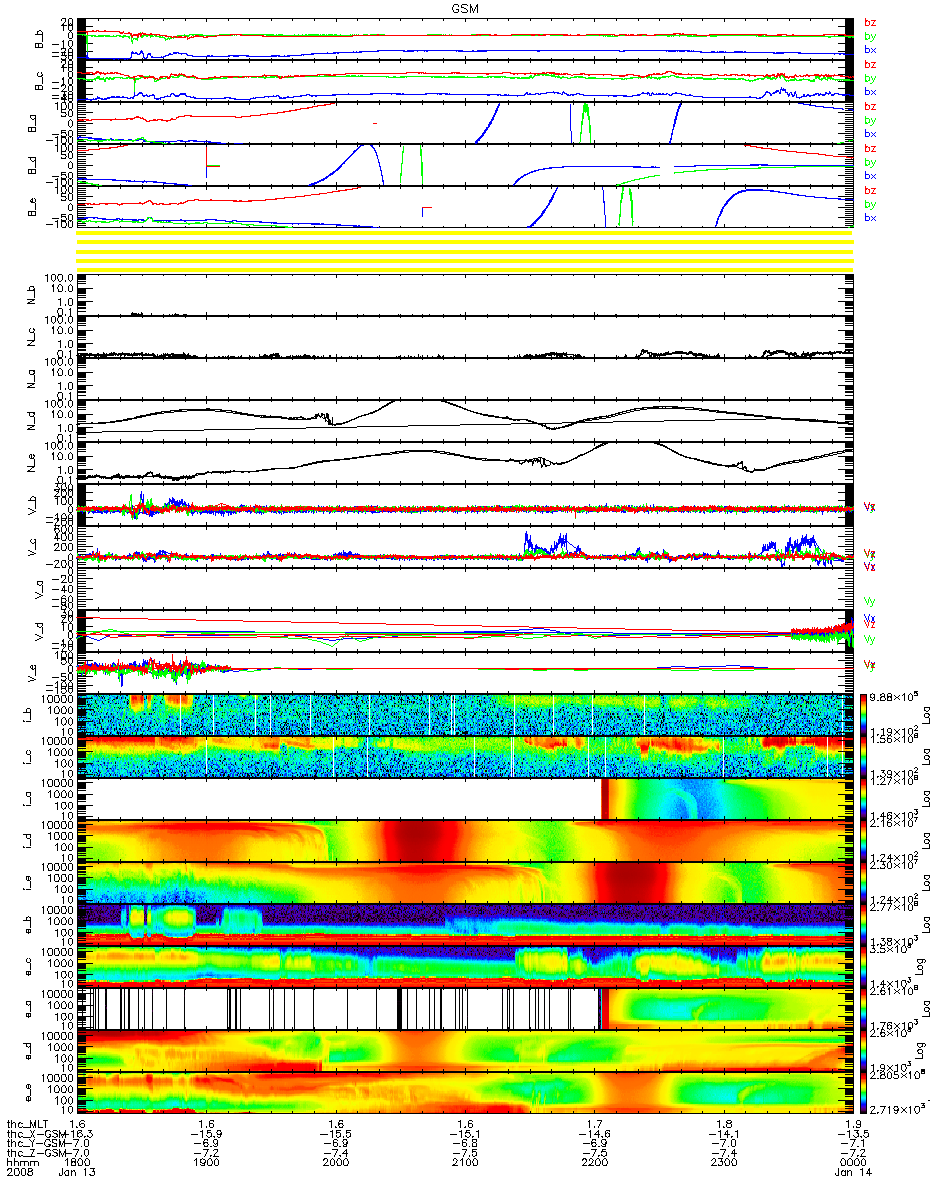Click the B_b axis label

tap(40, 40)
